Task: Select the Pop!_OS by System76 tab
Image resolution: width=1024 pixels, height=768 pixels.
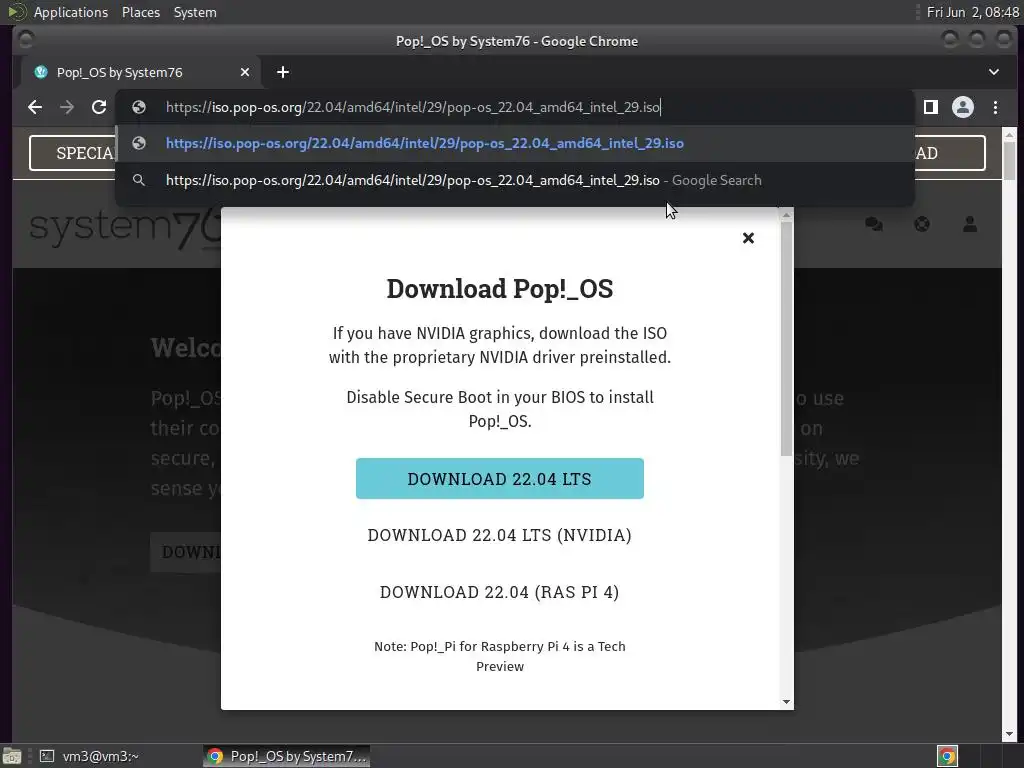Action: 141,72
